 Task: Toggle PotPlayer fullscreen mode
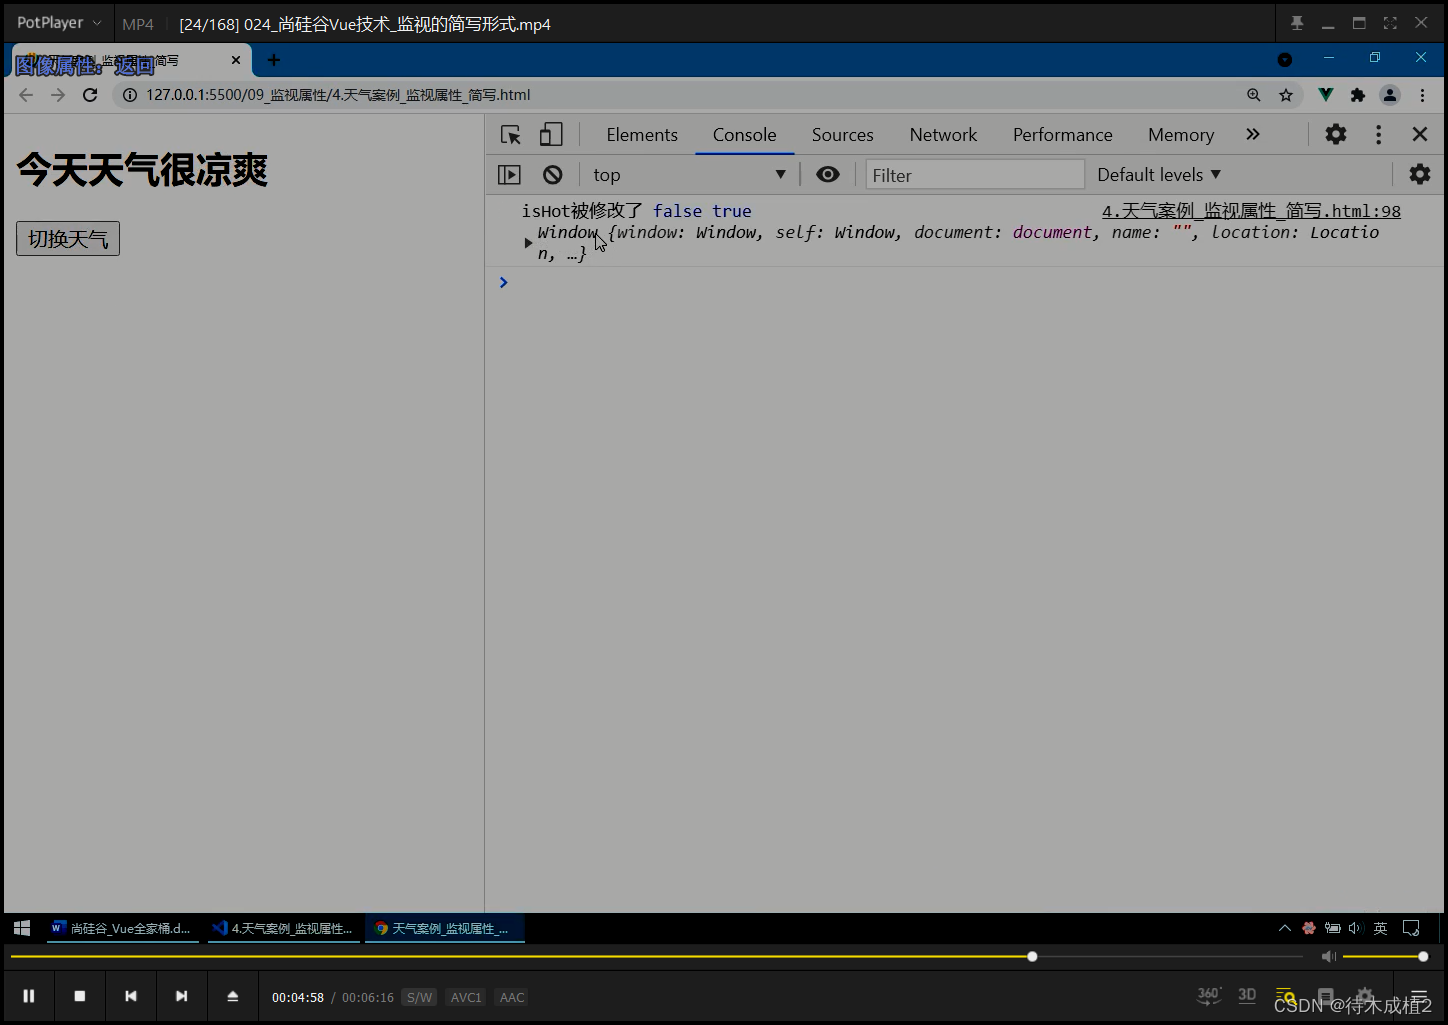pos(1390,23)
